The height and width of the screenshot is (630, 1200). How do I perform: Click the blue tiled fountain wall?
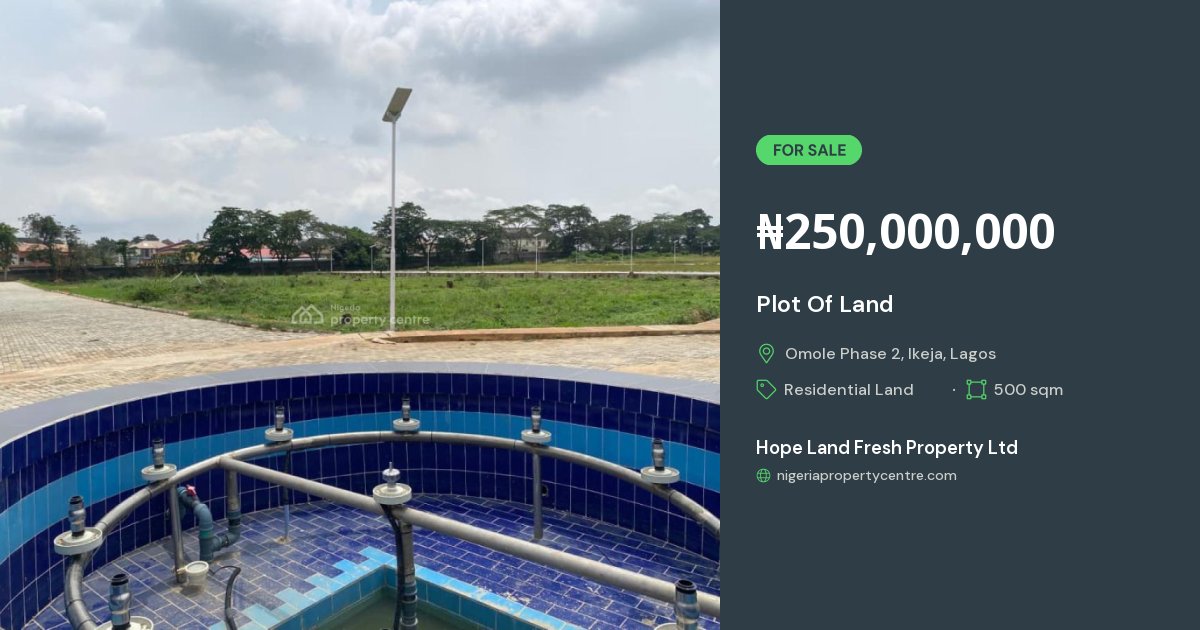point(360,412)
